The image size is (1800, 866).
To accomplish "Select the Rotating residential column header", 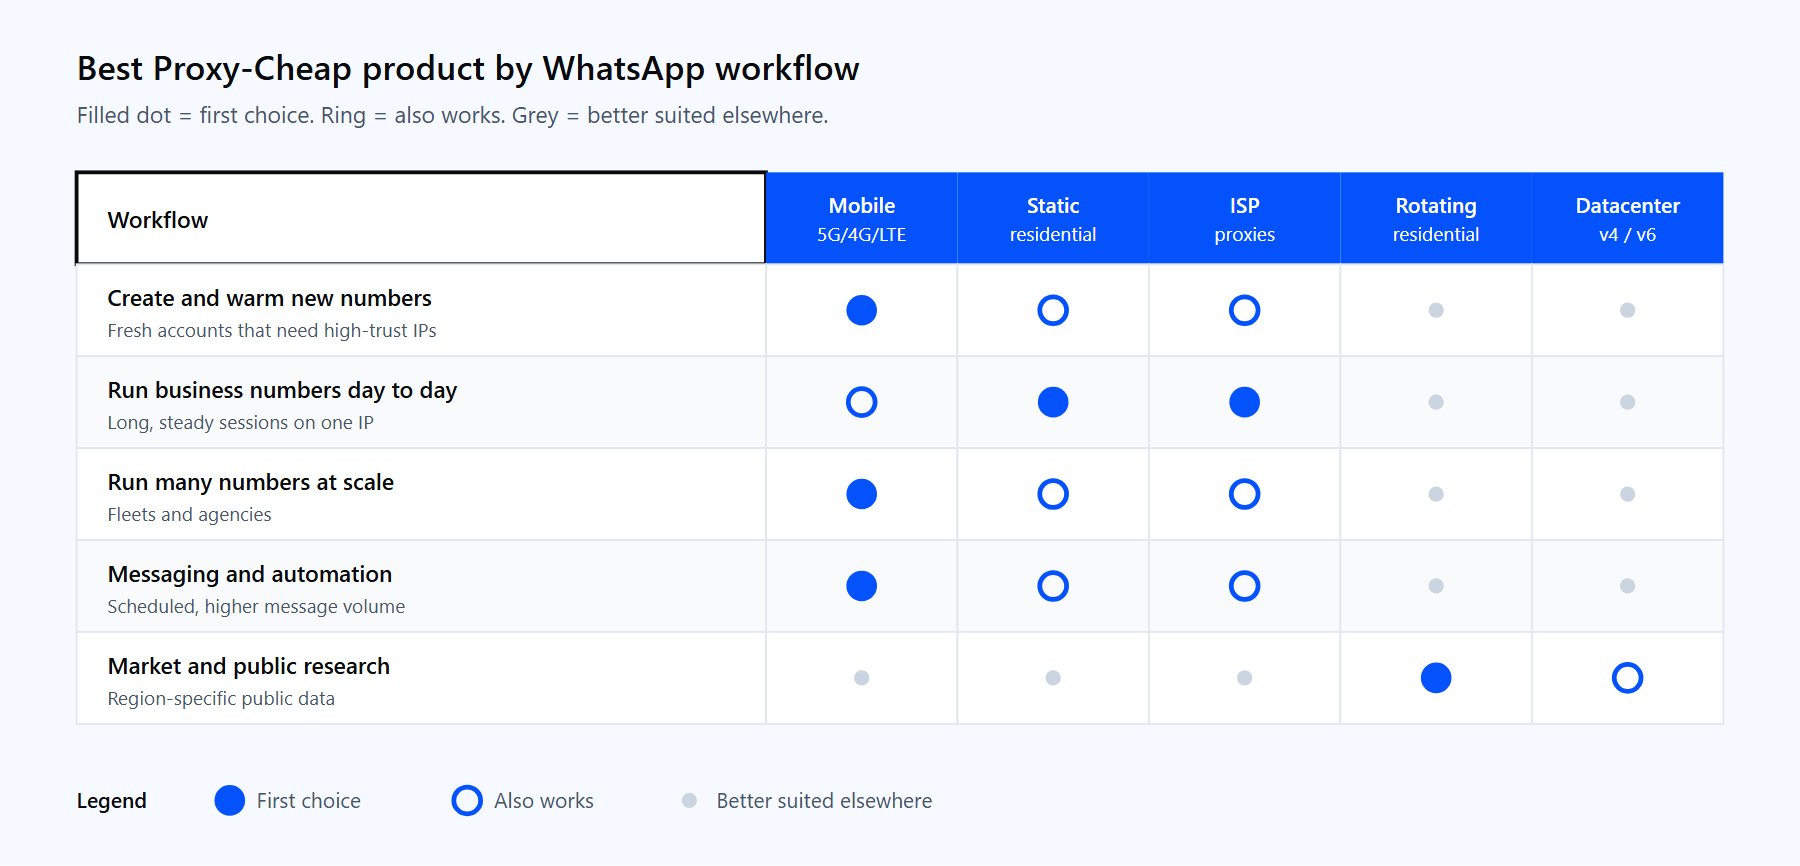I will click(1436, 219).
